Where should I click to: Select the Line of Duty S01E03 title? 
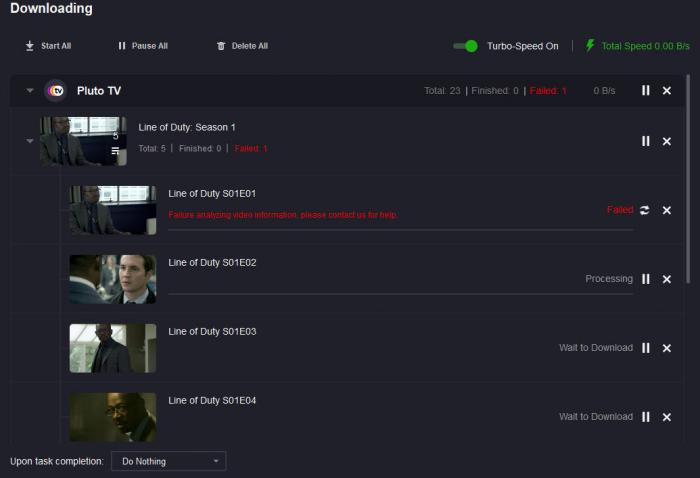(212, 332)
